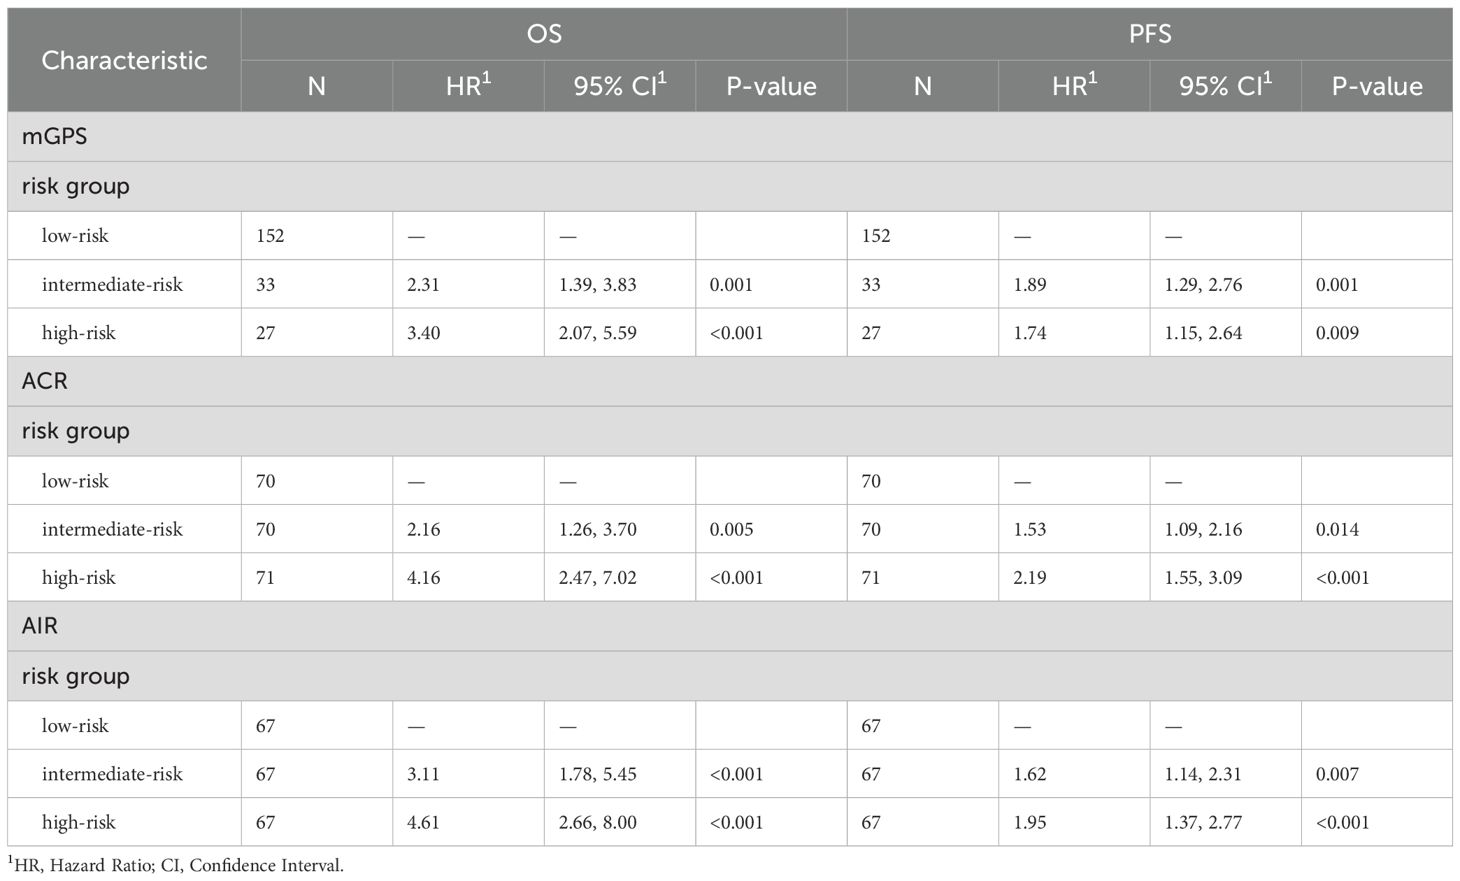Click the PFS hazard ratio 1.89

pos(1029,285)
